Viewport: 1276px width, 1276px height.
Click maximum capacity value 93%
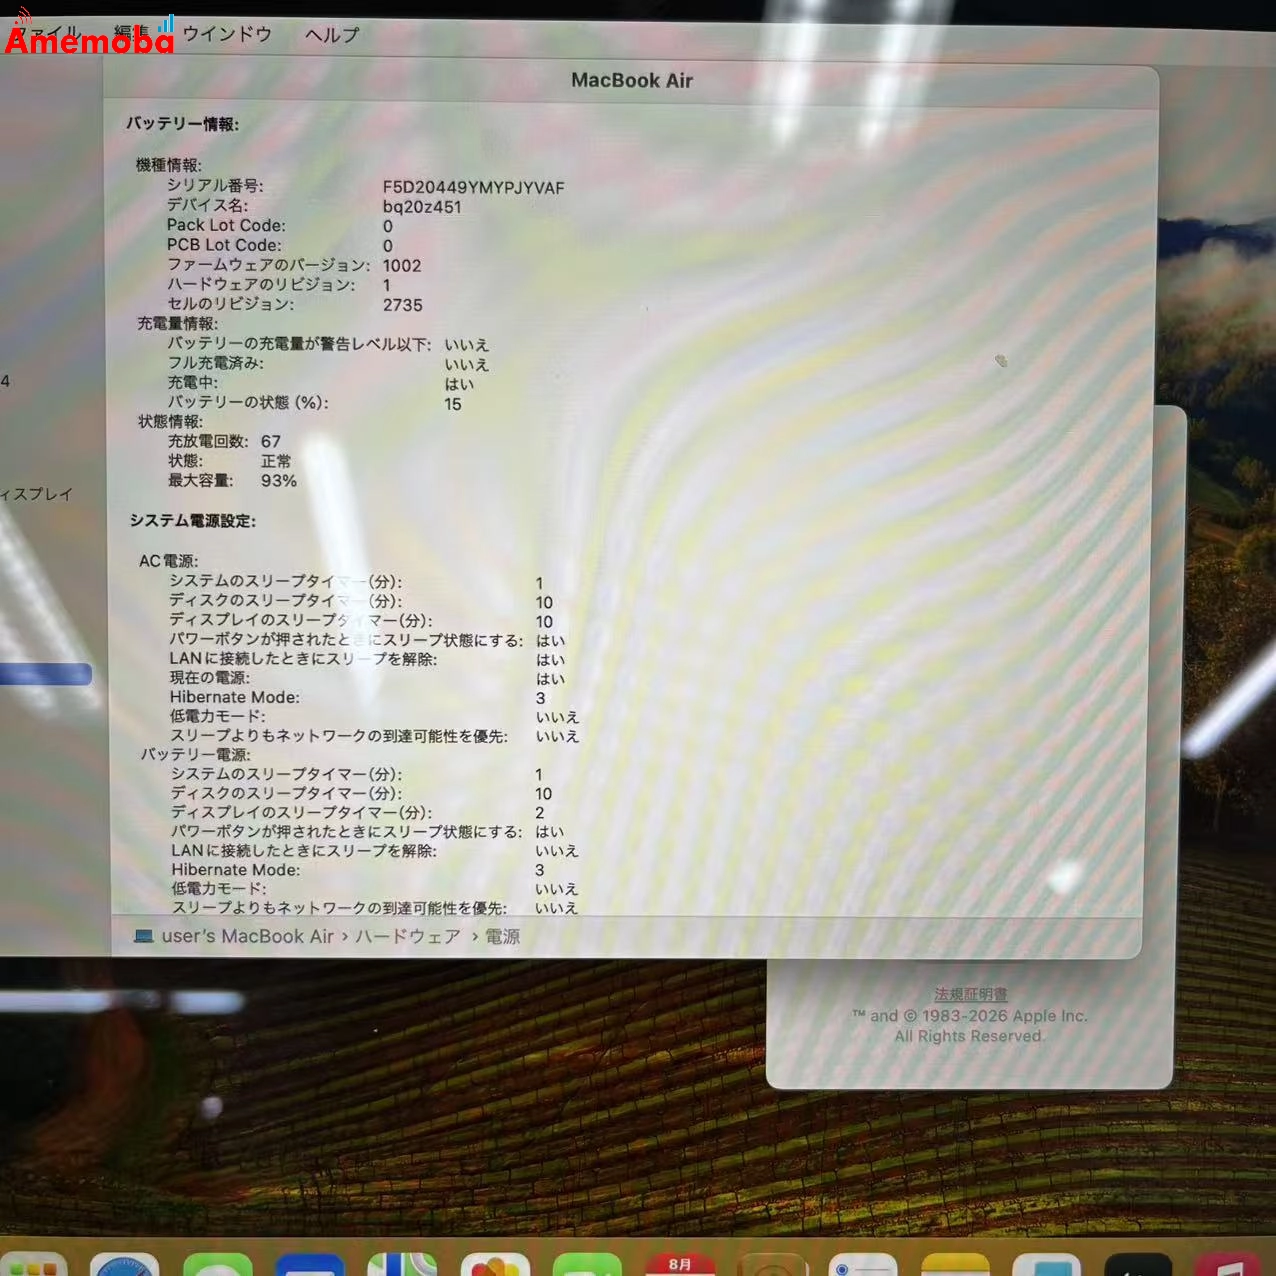[279, 481]
